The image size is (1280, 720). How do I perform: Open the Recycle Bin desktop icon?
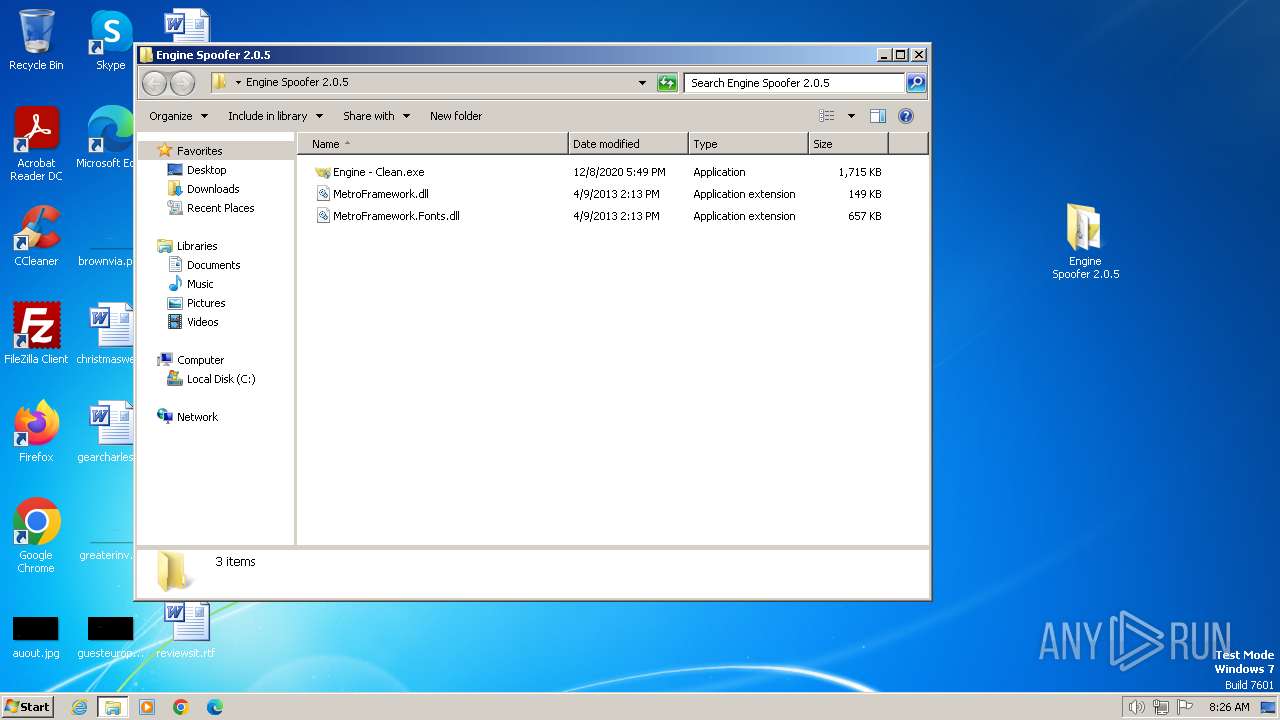click(x=36, y=40)
